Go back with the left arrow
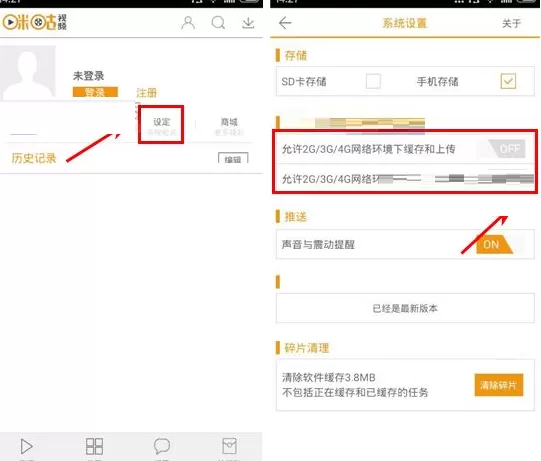This screenshot has width=541, height=461. point(285,23)
